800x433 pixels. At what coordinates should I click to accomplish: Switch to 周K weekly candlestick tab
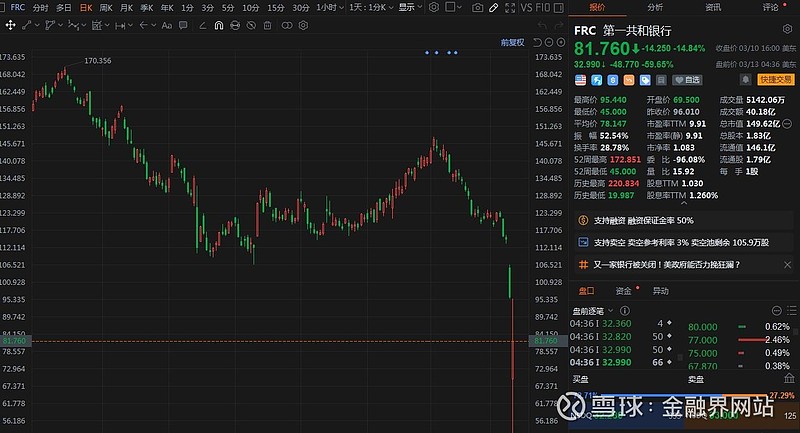106,8
